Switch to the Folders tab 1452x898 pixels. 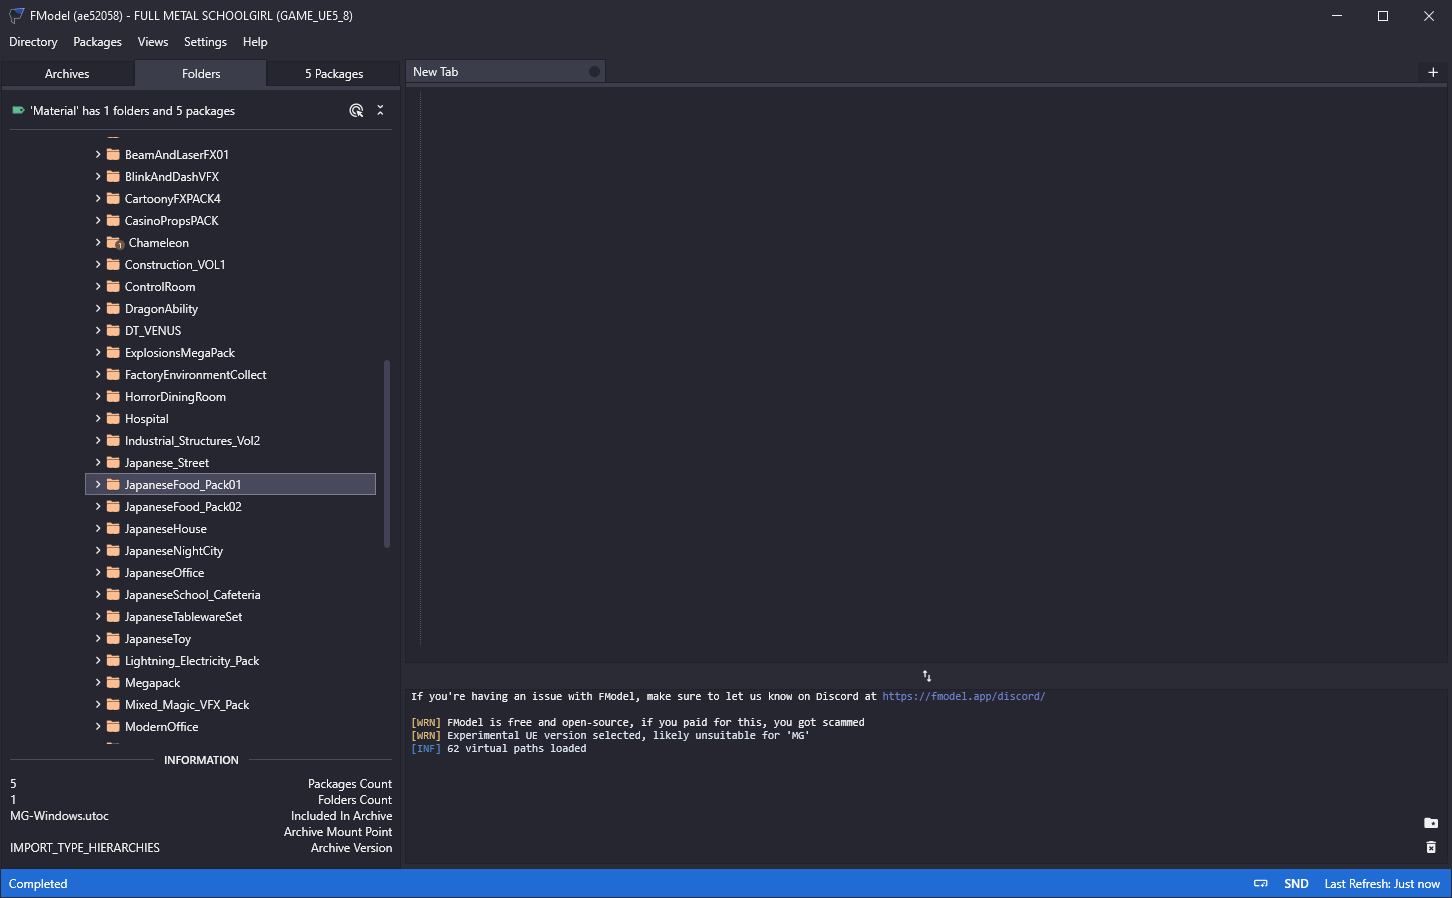(201, 74)
